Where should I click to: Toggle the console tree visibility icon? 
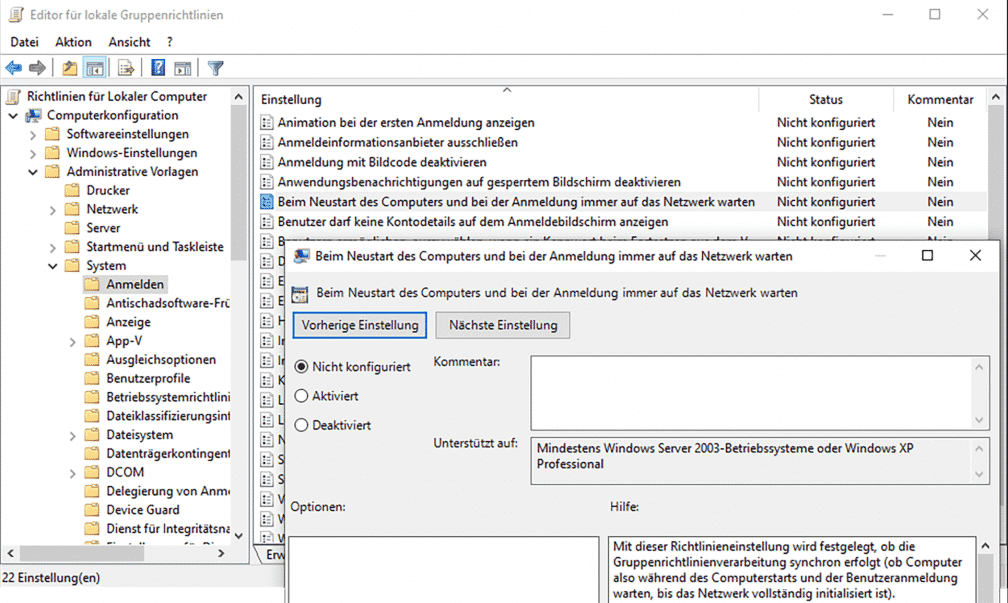pos(93,67)
